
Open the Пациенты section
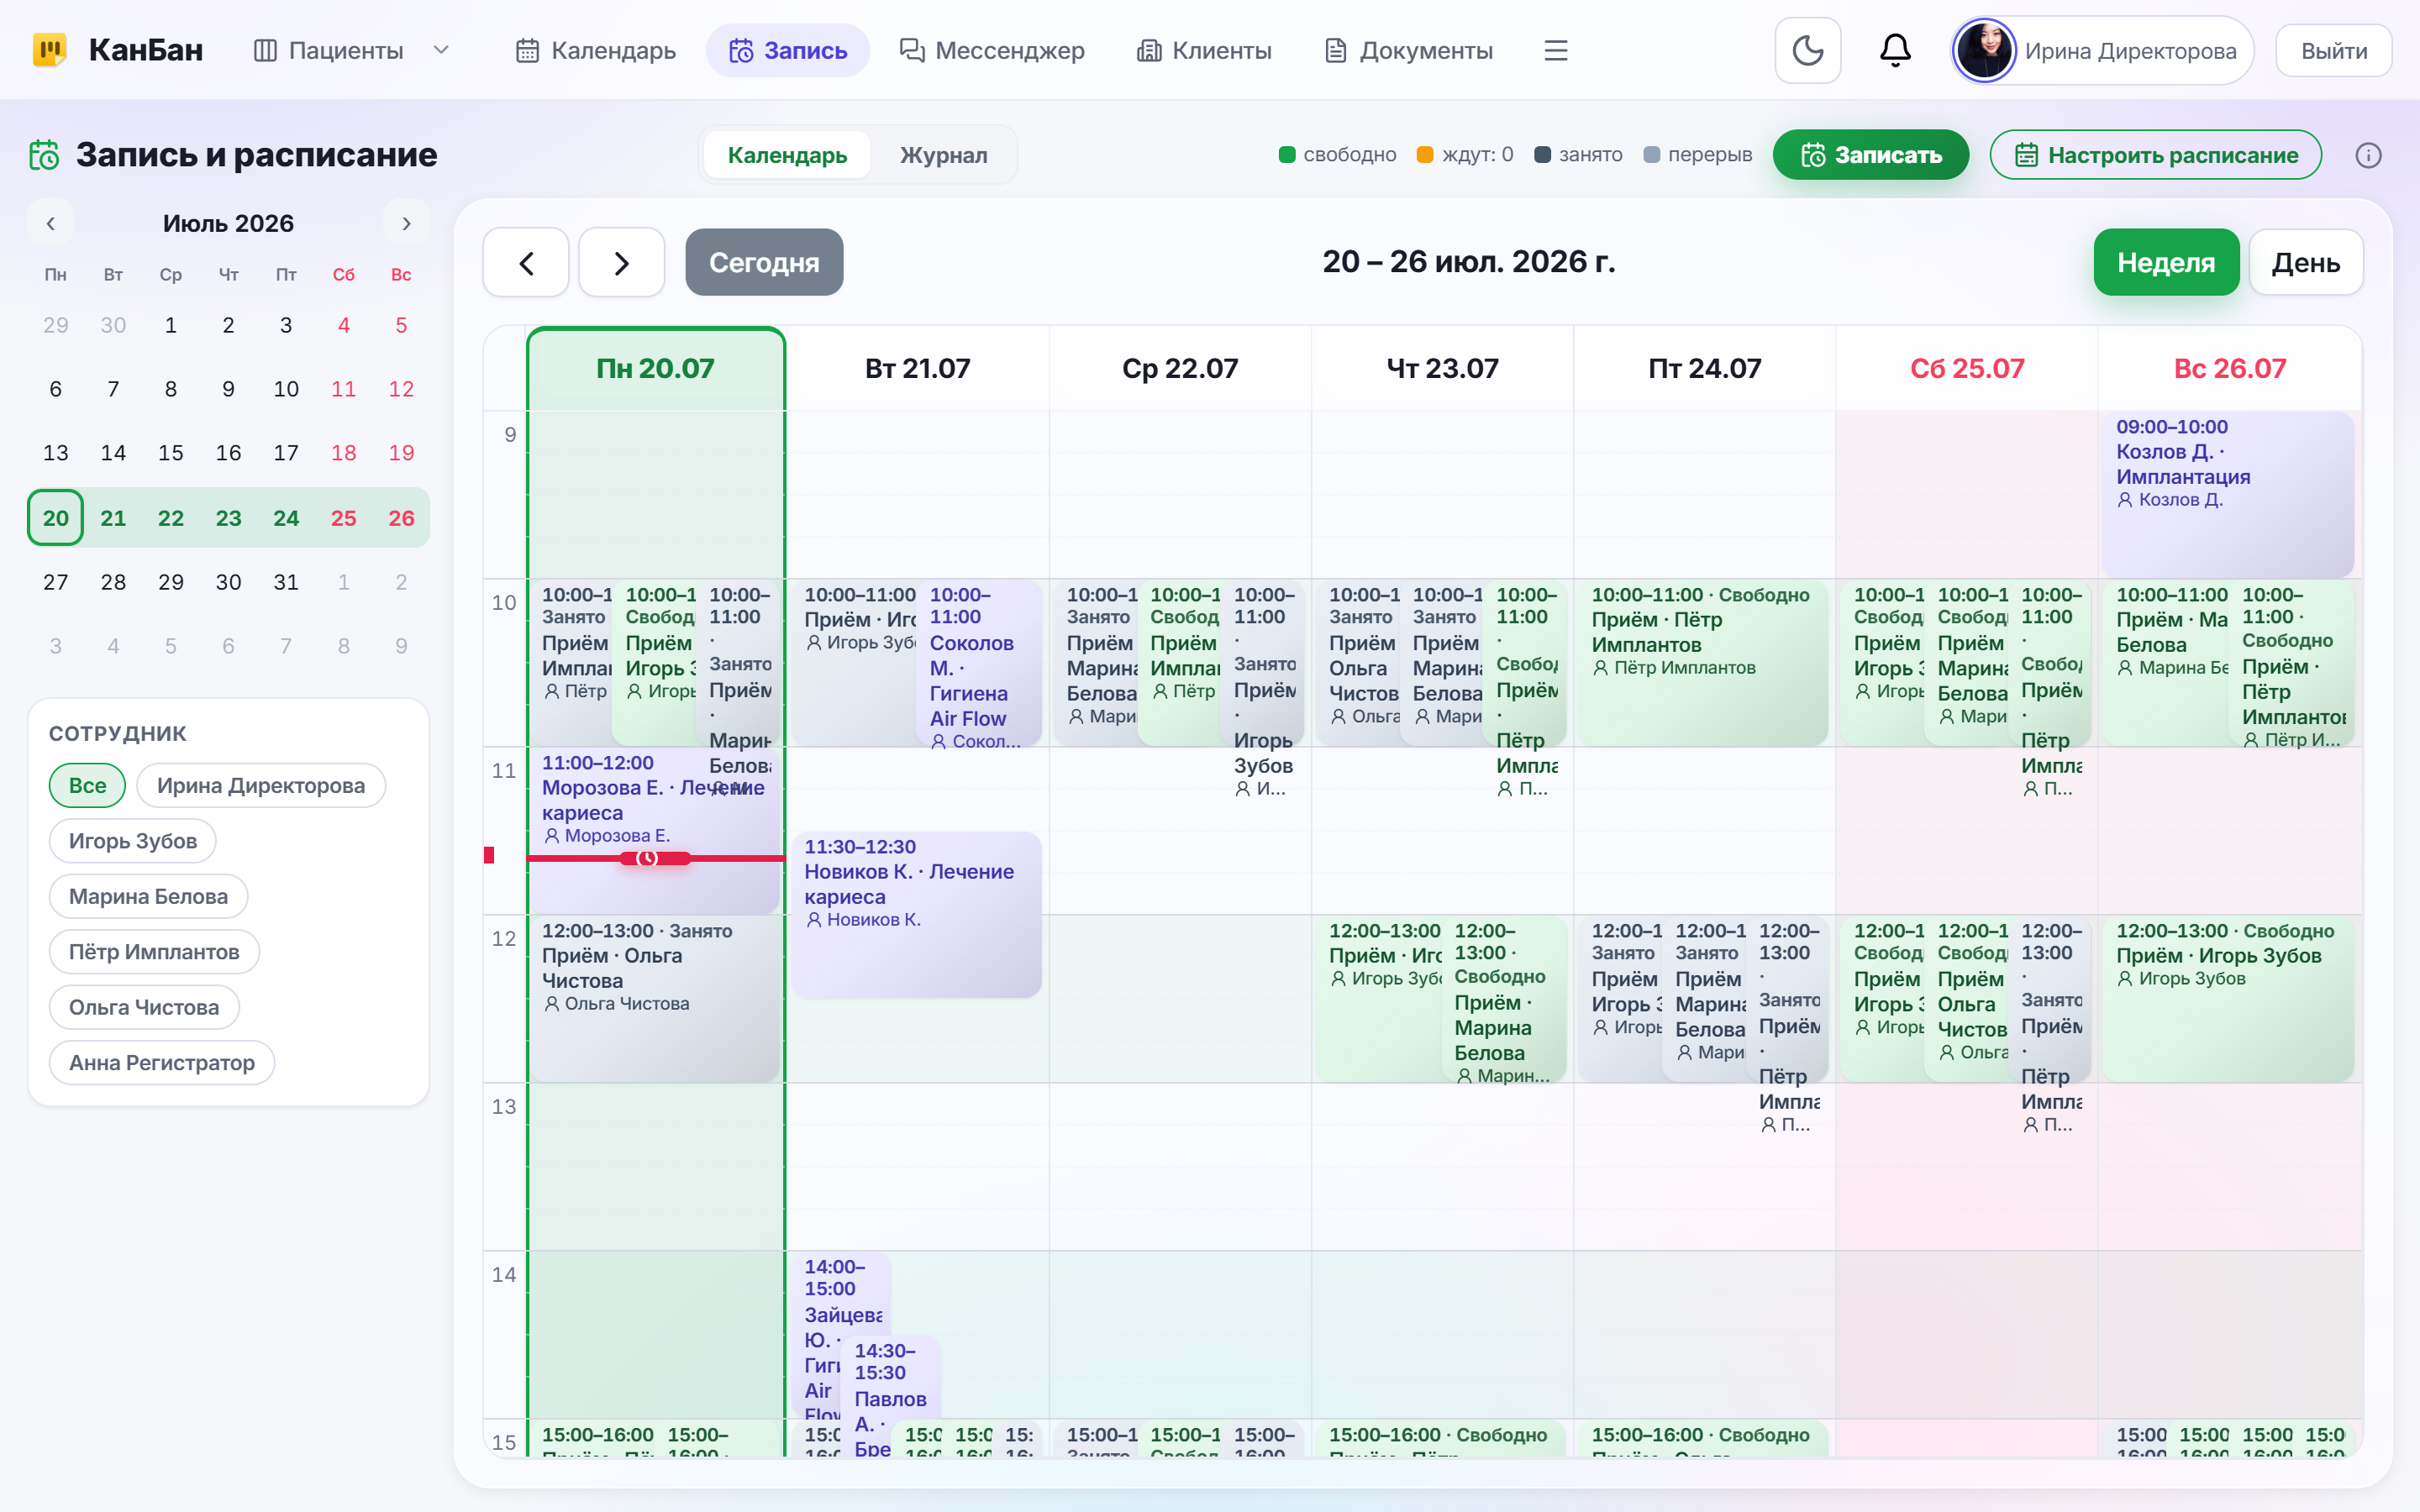click(328, 50)
